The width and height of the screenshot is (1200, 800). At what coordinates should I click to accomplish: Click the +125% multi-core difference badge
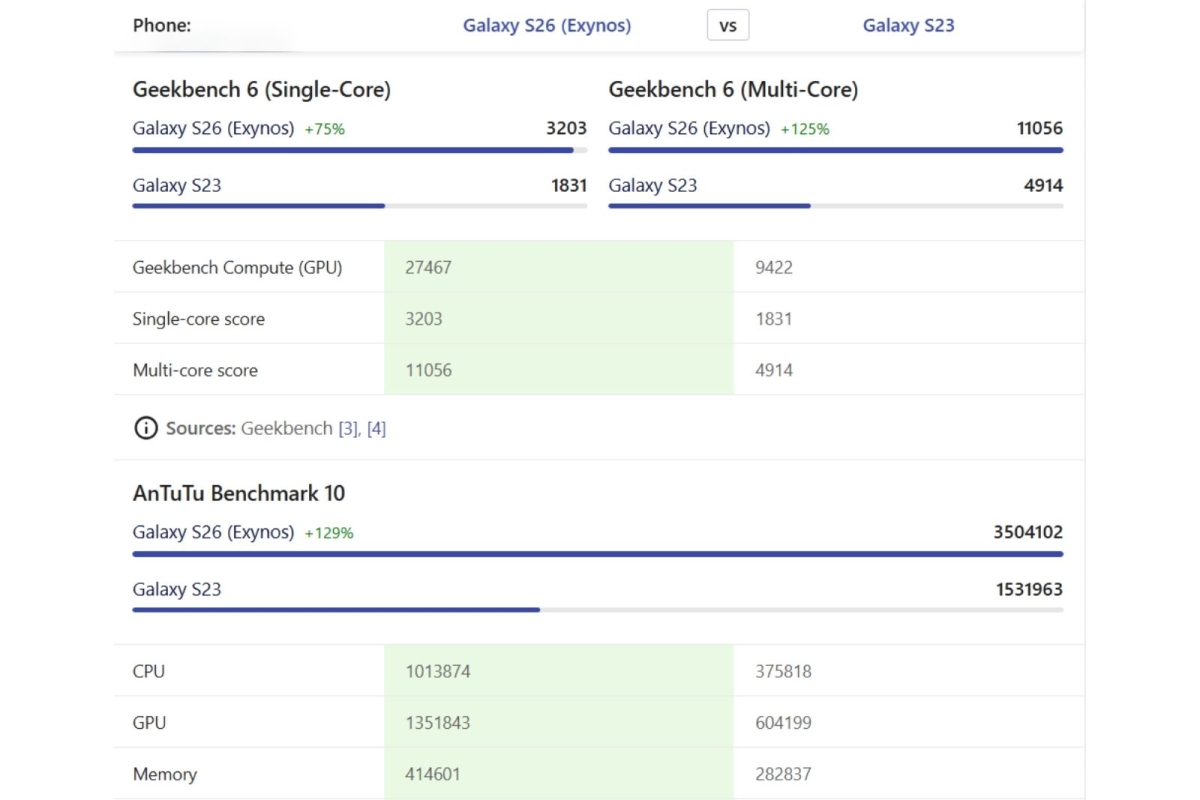click(x=804, y=129)
